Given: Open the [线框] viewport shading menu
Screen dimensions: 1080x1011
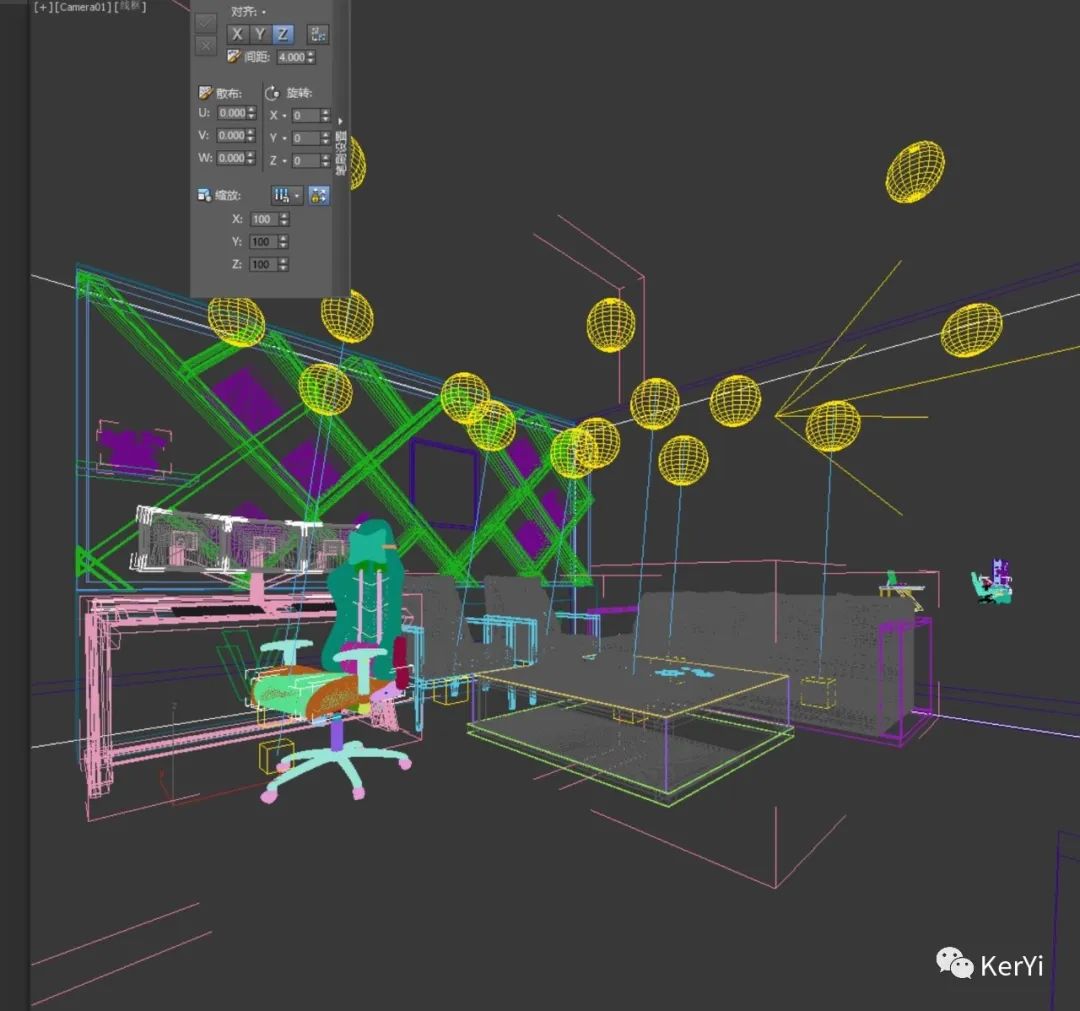Looking at the screenshot, I should point(129,7).
